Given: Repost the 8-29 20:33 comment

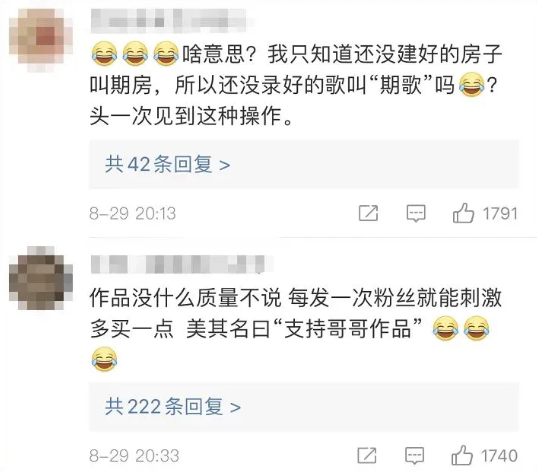Looking at the screenshot, I should click(x=367, y=455).
